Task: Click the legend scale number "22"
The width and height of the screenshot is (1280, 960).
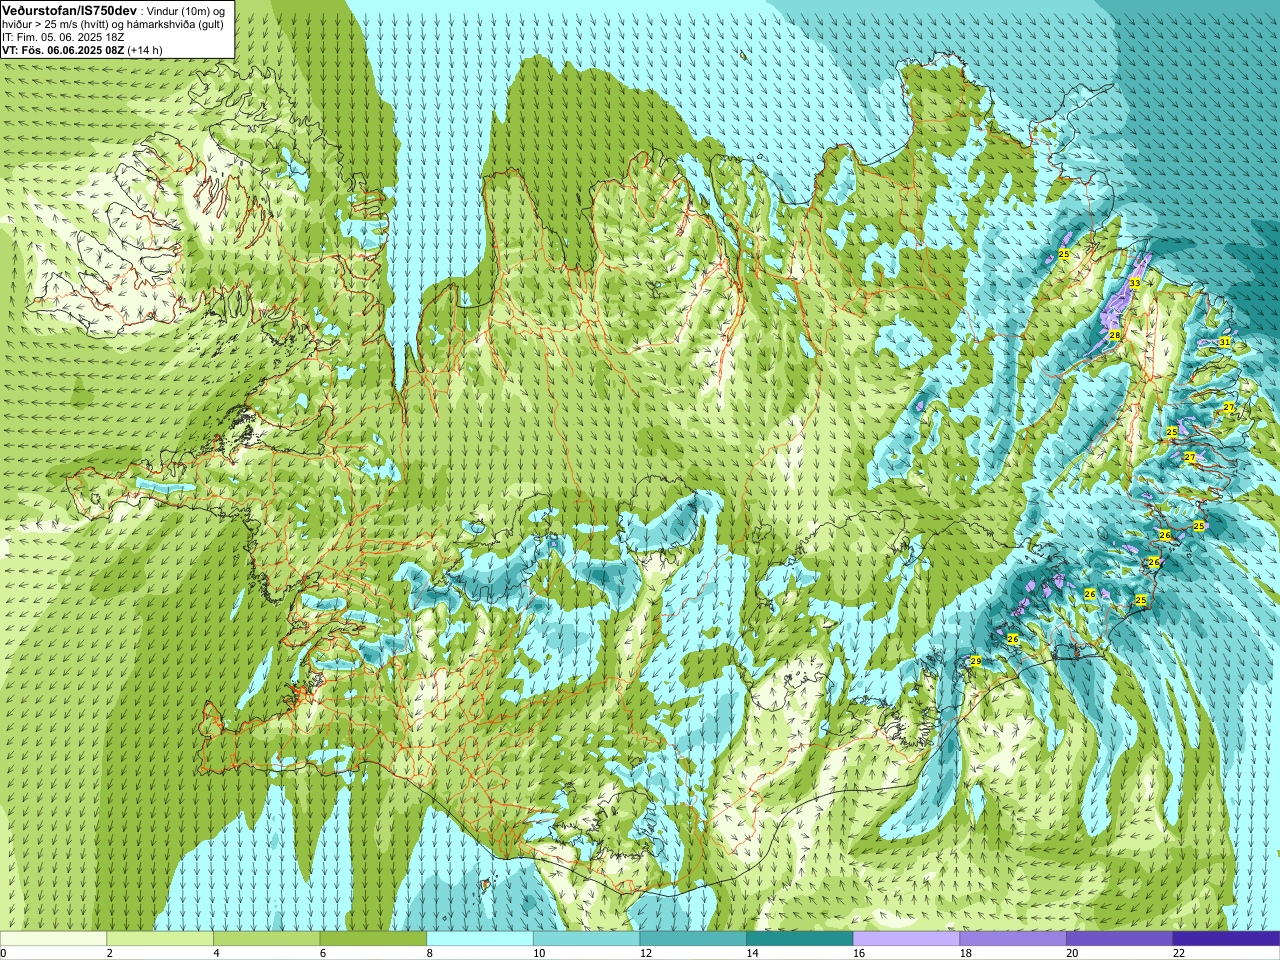Action: point(1179,953)
